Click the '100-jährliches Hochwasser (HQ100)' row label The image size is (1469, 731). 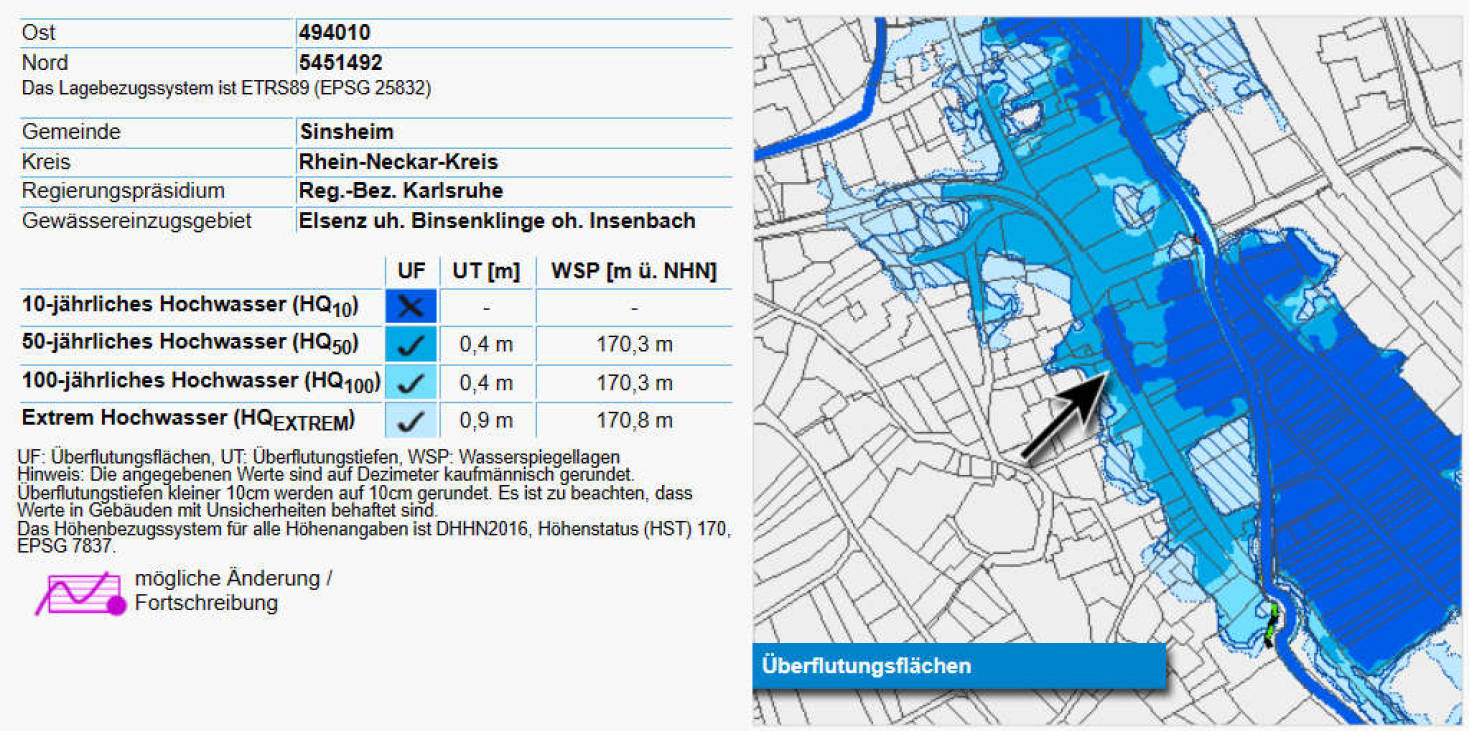tap(201, 382)
